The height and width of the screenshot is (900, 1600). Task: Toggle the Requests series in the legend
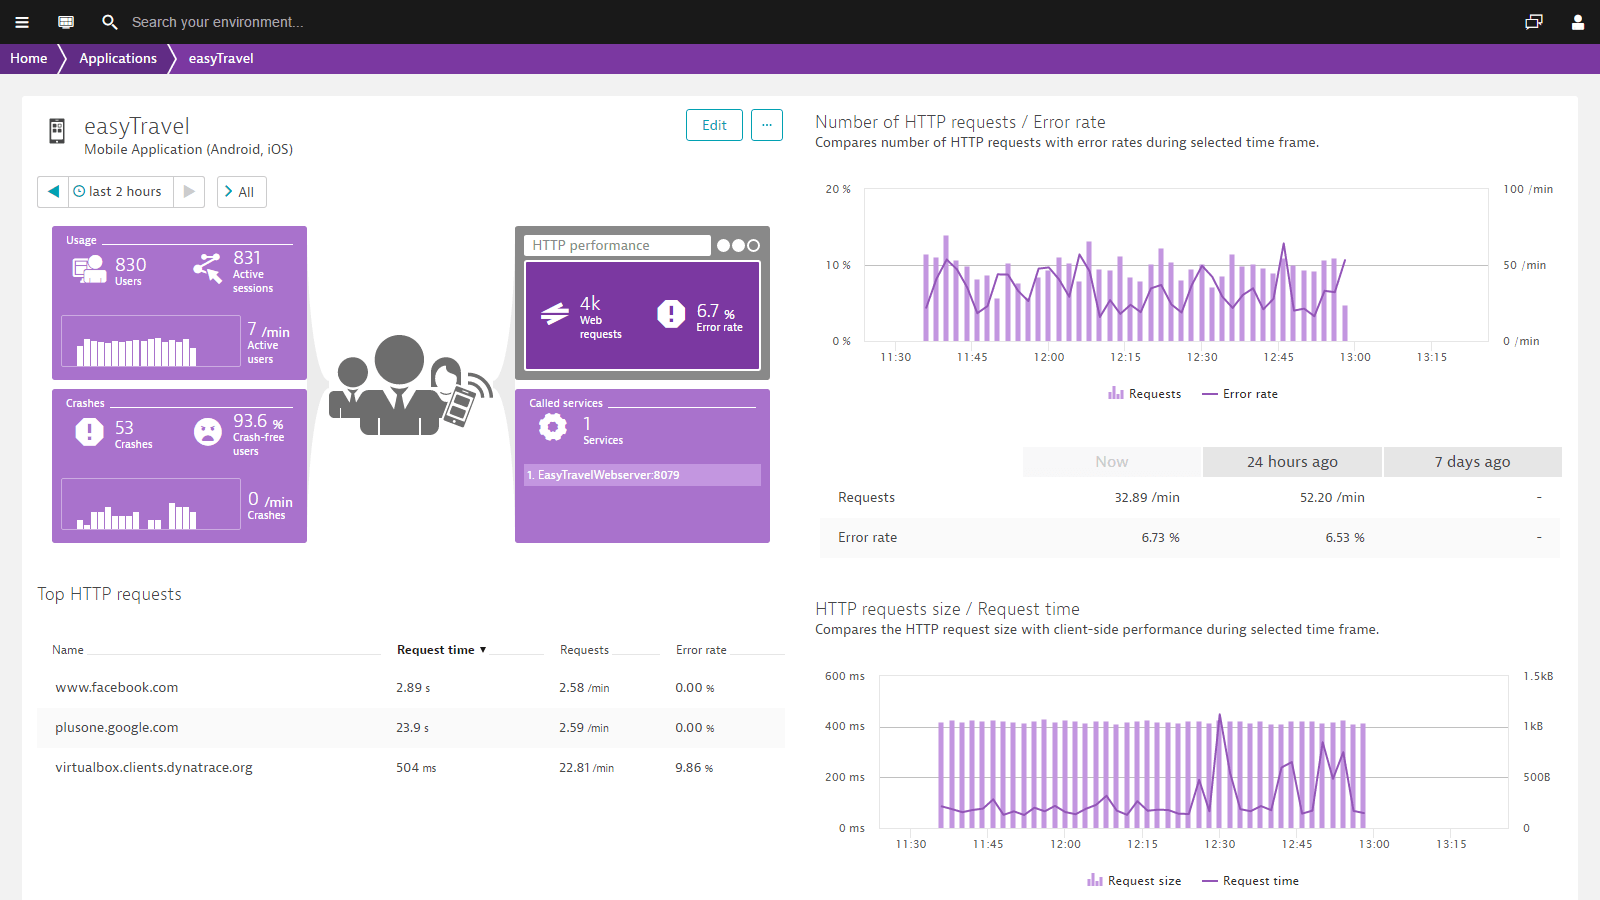pyautogui.click(x=1145, y=393)
